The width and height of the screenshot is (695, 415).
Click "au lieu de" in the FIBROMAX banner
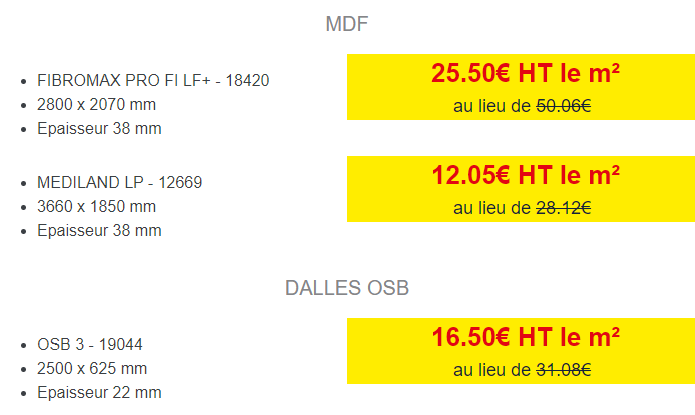click(492, 106)
